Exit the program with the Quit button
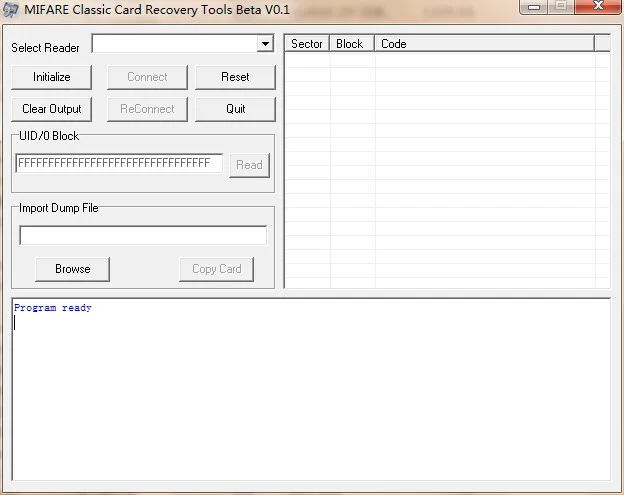 (235, 109)
